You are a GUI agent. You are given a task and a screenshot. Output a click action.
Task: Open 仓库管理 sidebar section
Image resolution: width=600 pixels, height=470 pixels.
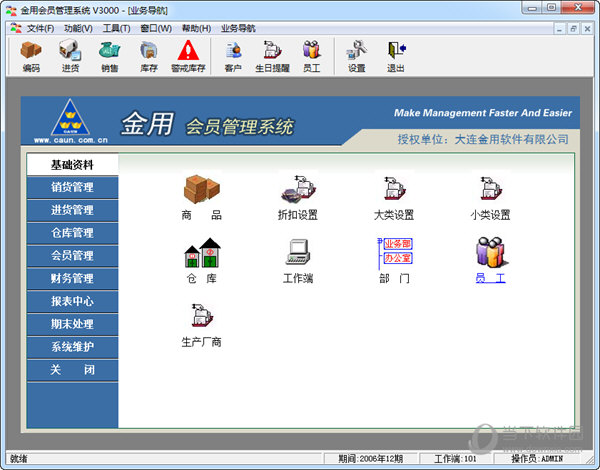coord(73,233)
